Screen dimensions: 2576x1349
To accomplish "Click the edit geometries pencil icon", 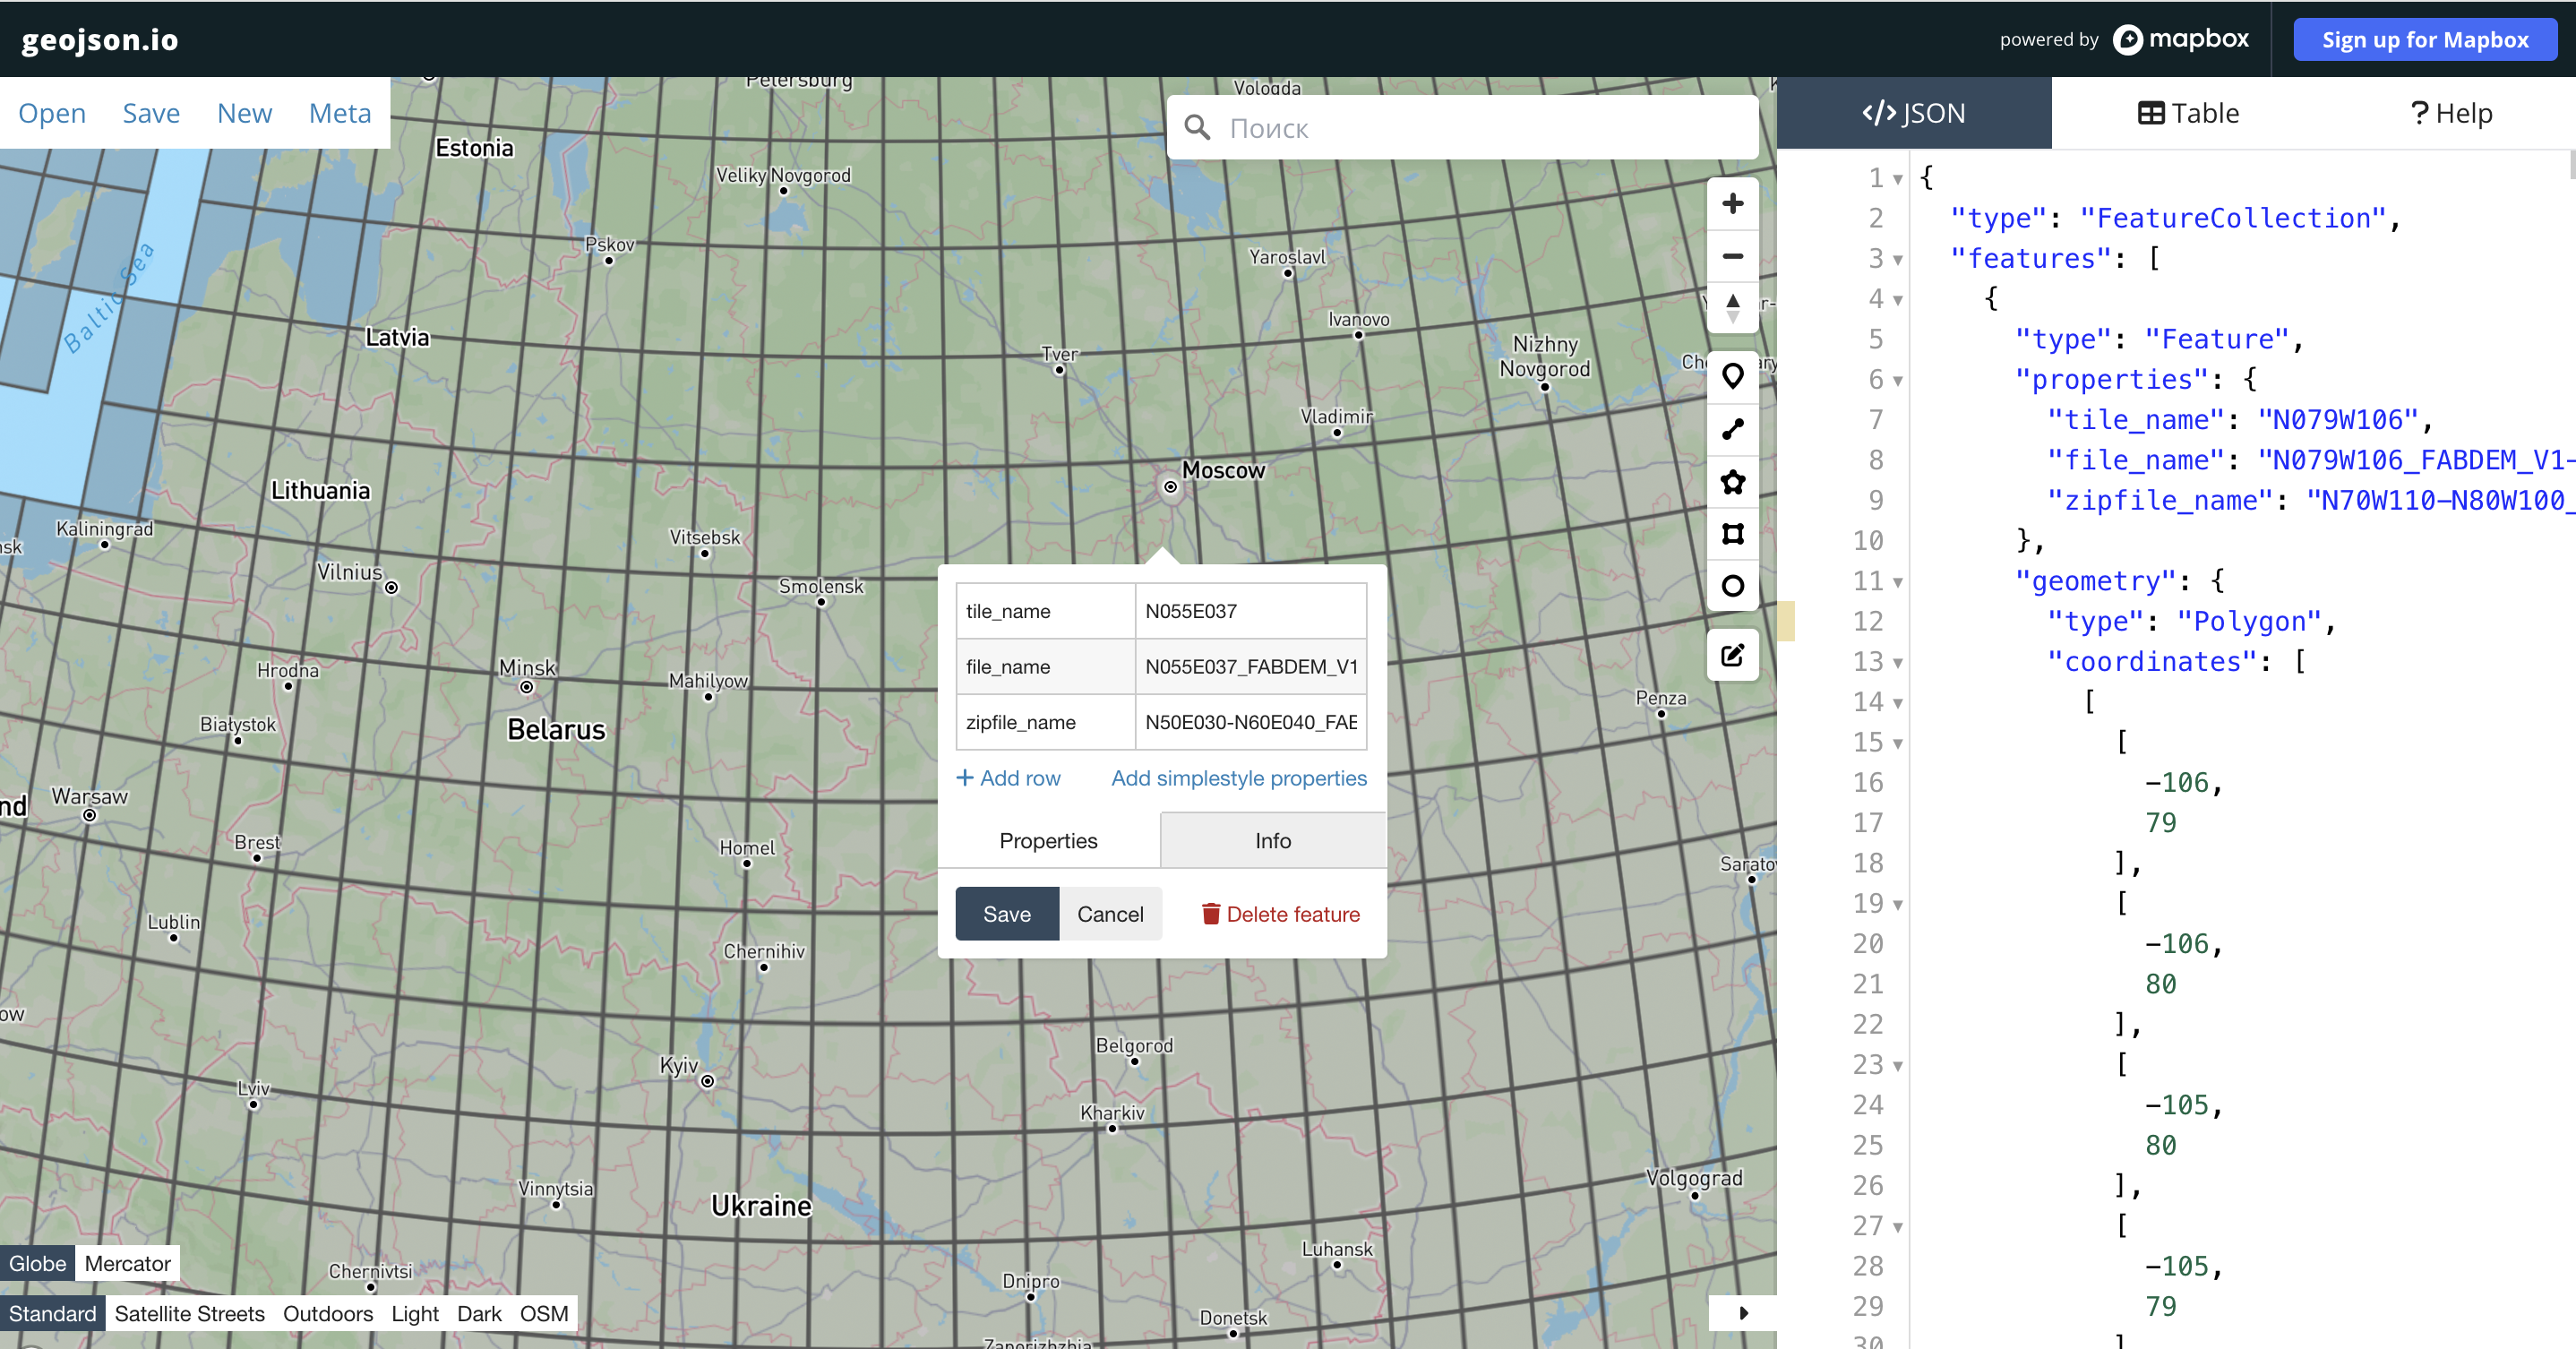I will pos(1732,655).
